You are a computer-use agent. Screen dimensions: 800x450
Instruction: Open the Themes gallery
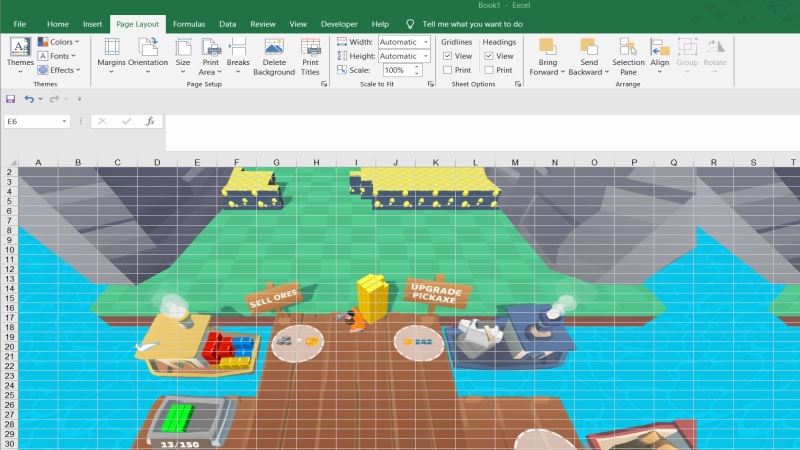(x=20, y=55)
